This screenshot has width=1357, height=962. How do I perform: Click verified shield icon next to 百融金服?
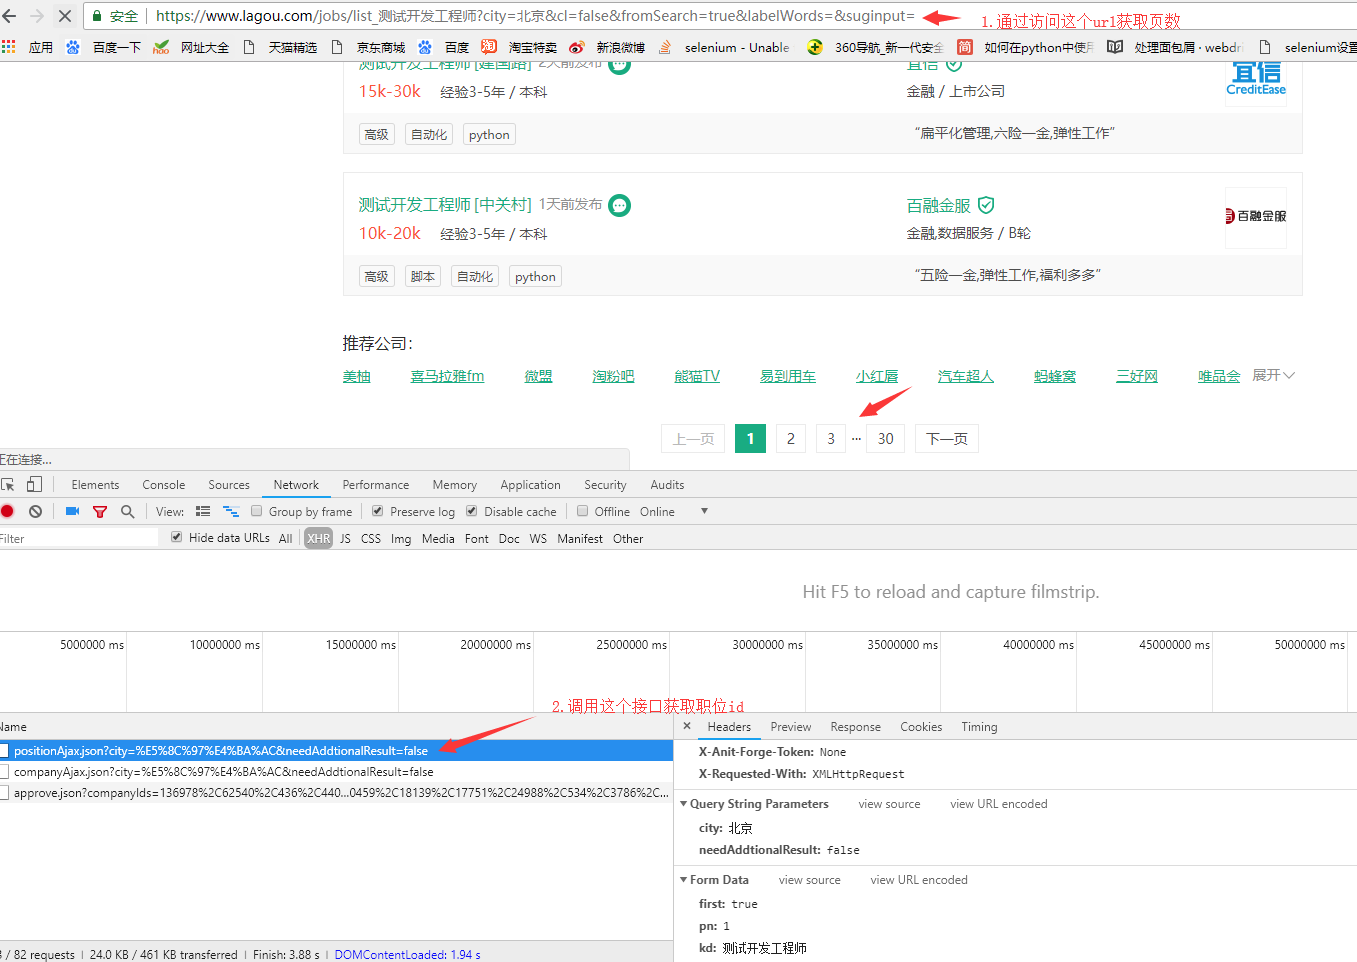986,205
